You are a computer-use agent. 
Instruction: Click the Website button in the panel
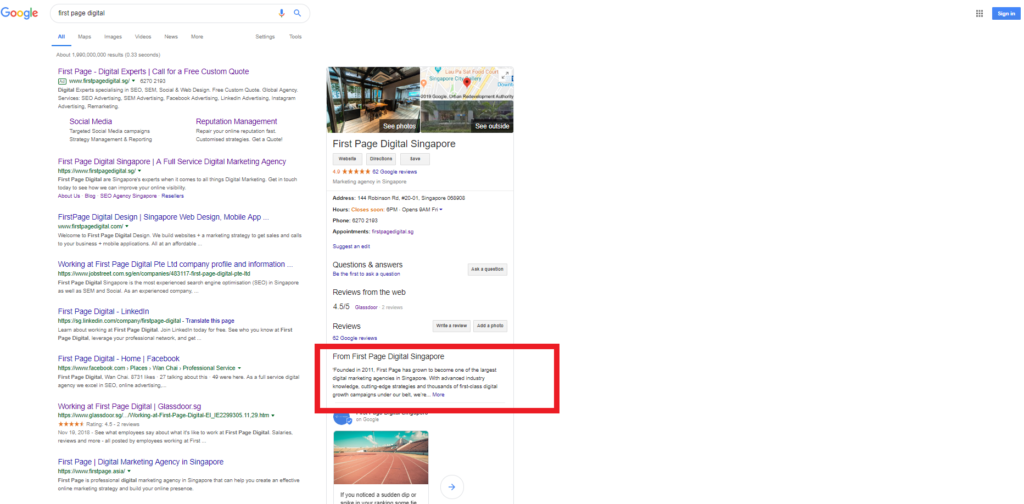(x=347, y=159)
